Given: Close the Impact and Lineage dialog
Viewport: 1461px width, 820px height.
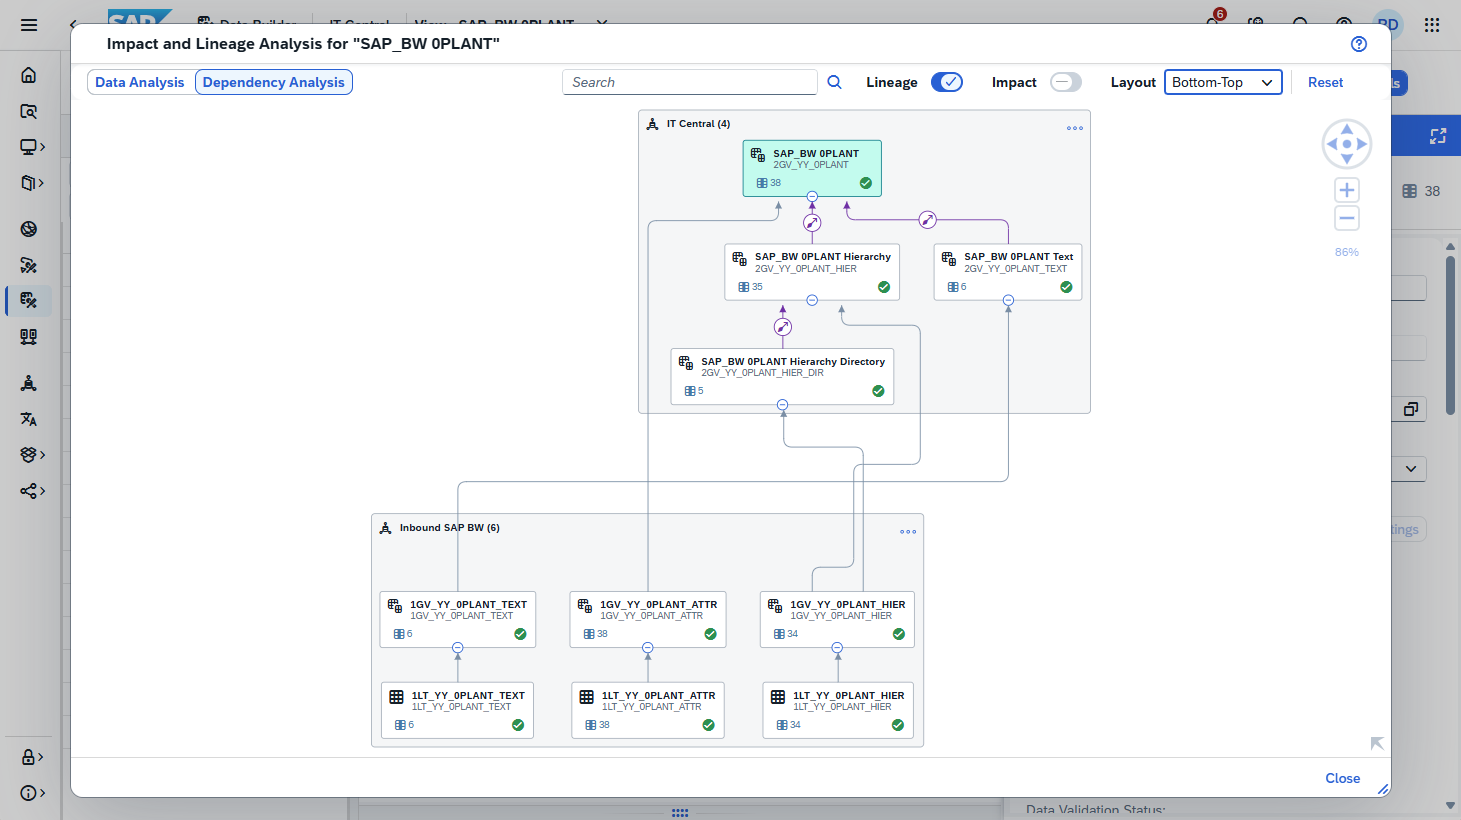Looking at the screenshot, I should 1343,778.
